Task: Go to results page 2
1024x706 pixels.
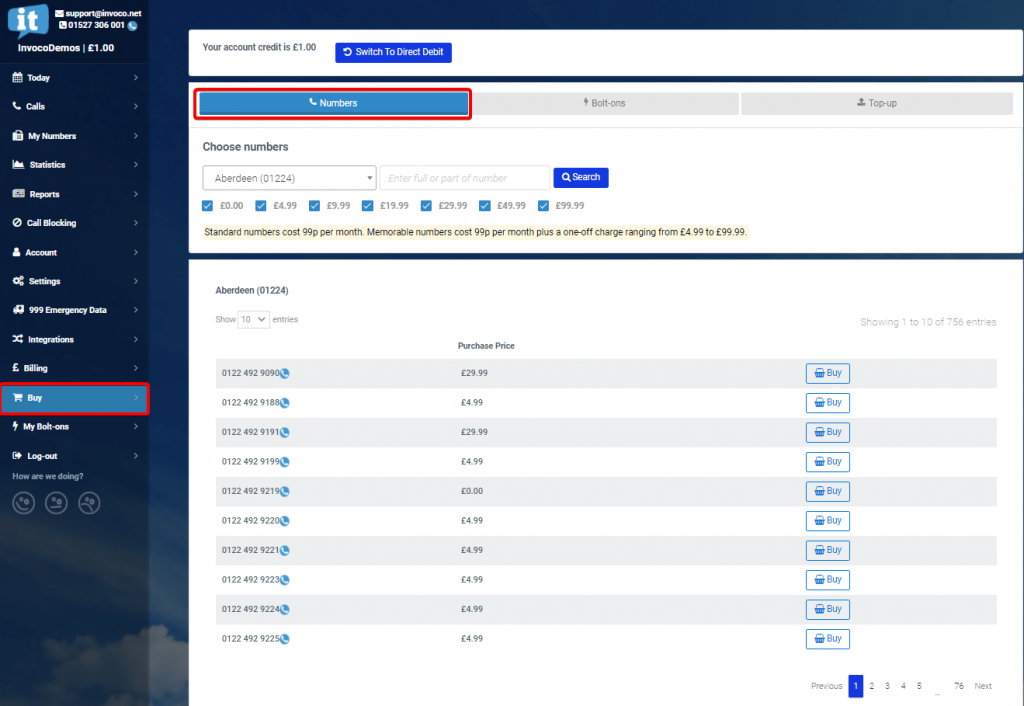Action: (x=871, y=686)
